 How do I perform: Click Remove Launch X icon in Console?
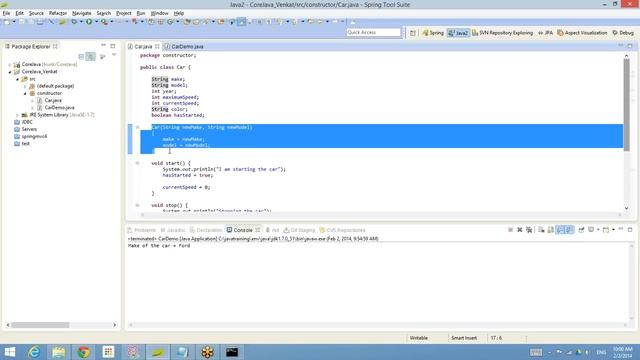pos(520,230)
